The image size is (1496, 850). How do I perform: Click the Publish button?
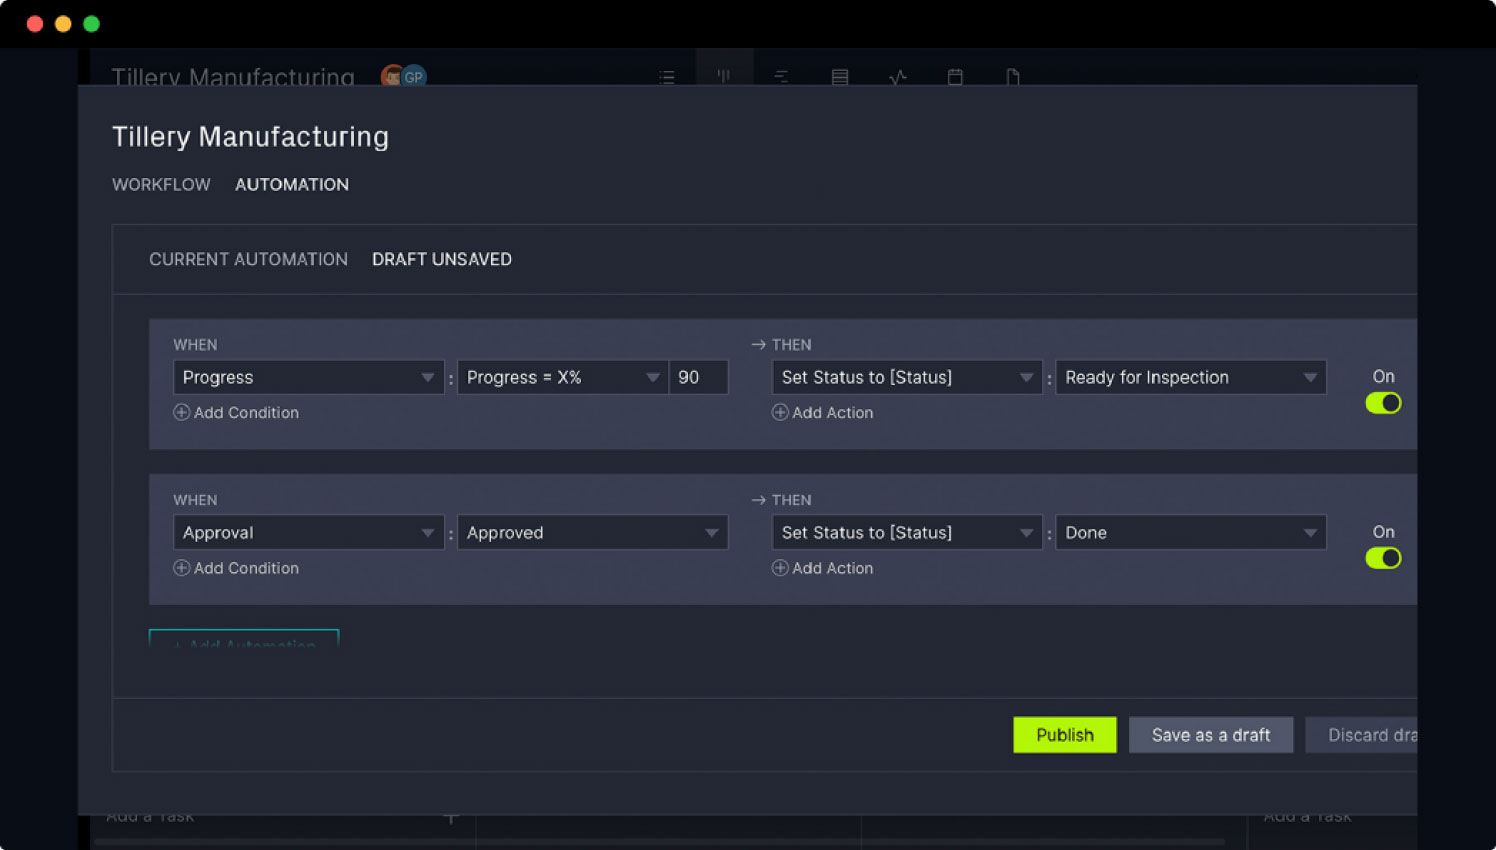[x=1064, y=735]
